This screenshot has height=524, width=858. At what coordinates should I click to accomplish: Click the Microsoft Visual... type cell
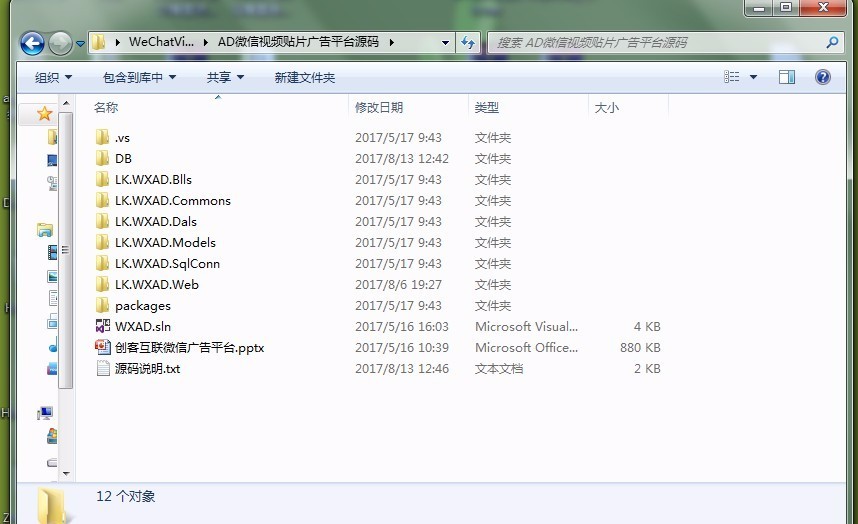coord(526,327)
